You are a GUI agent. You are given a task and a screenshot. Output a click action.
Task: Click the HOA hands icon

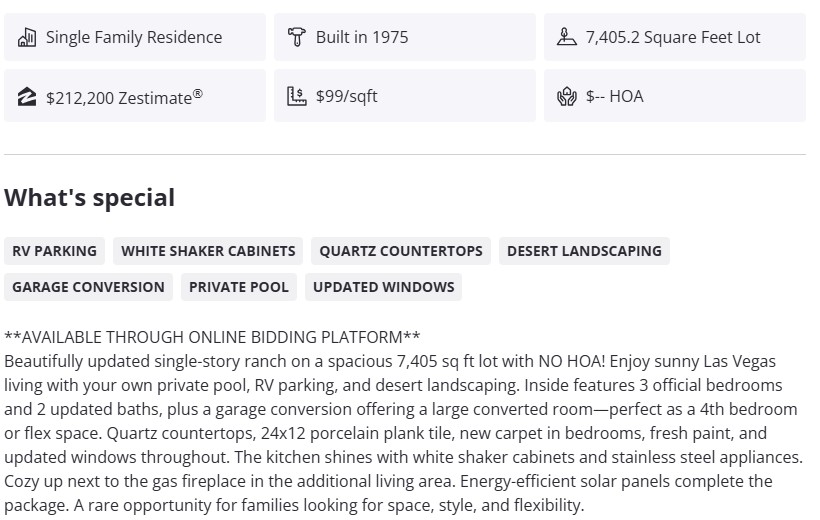pyautogui.click(x=567, y=97)
